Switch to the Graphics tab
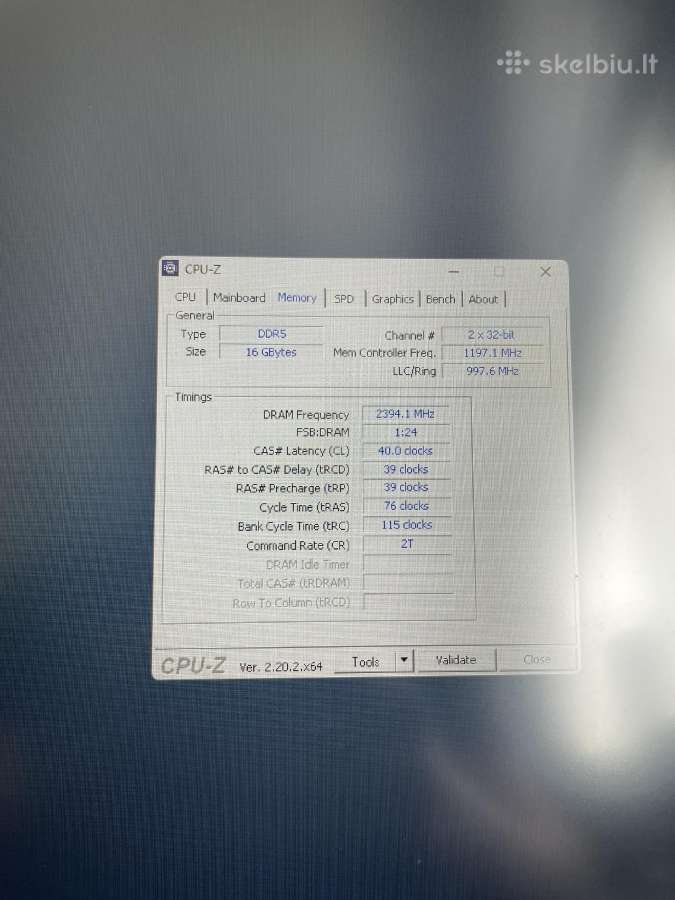Image resolution: width=675 pixels, height=900 pixels. (x=393, y=299)
